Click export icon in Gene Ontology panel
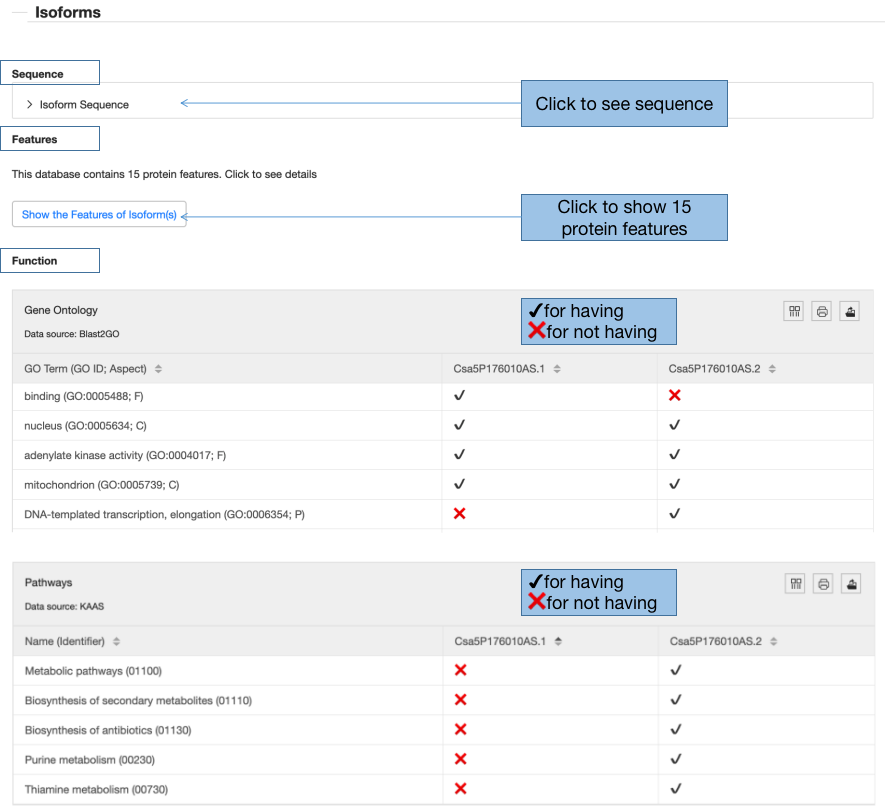 point(849,311)
